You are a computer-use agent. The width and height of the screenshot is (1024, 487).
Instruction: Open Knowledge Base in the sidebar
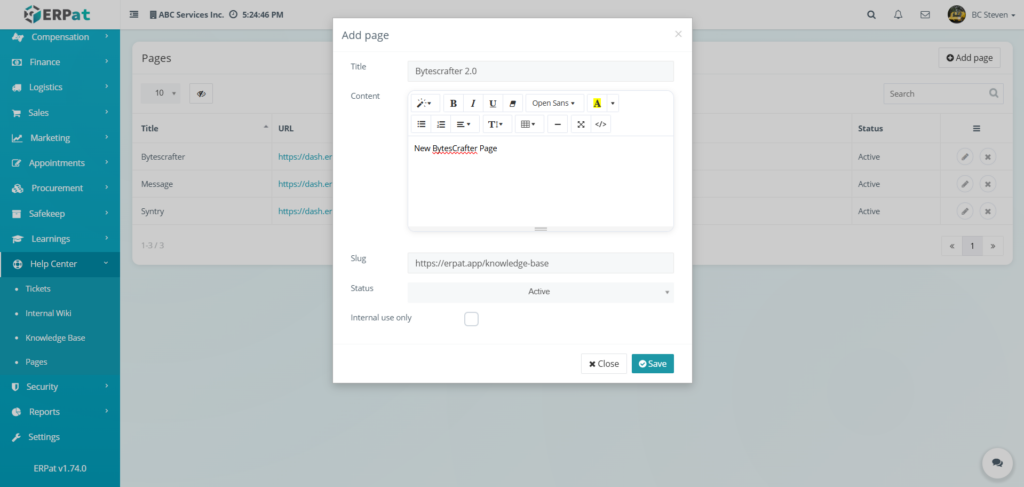55,338
